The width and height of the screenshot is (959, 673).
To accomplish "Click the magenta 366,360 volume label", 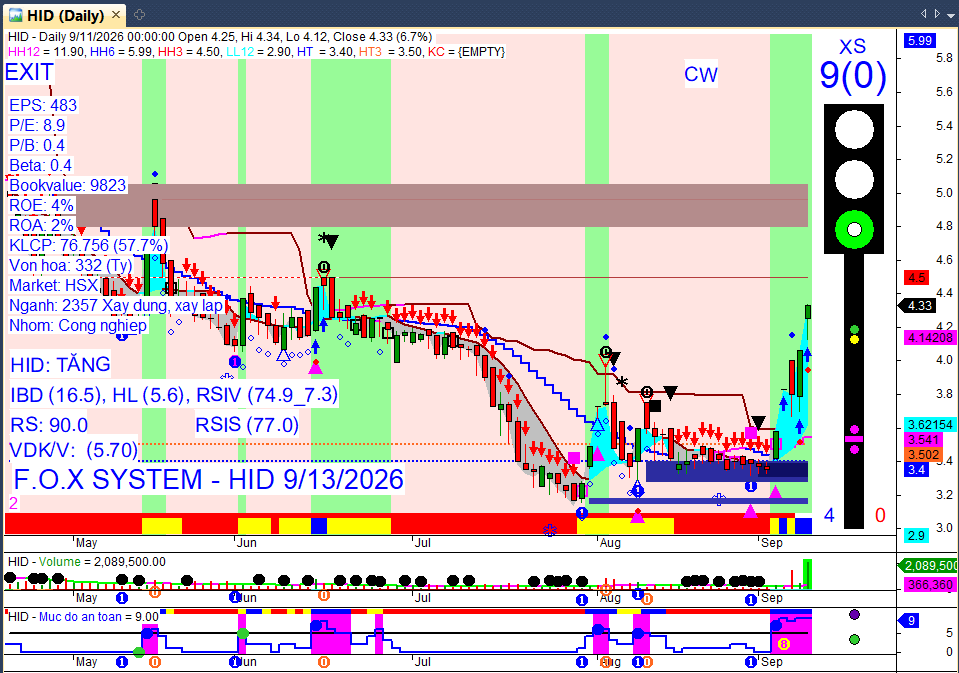I will pyautogui.click(x=930, y=585).
